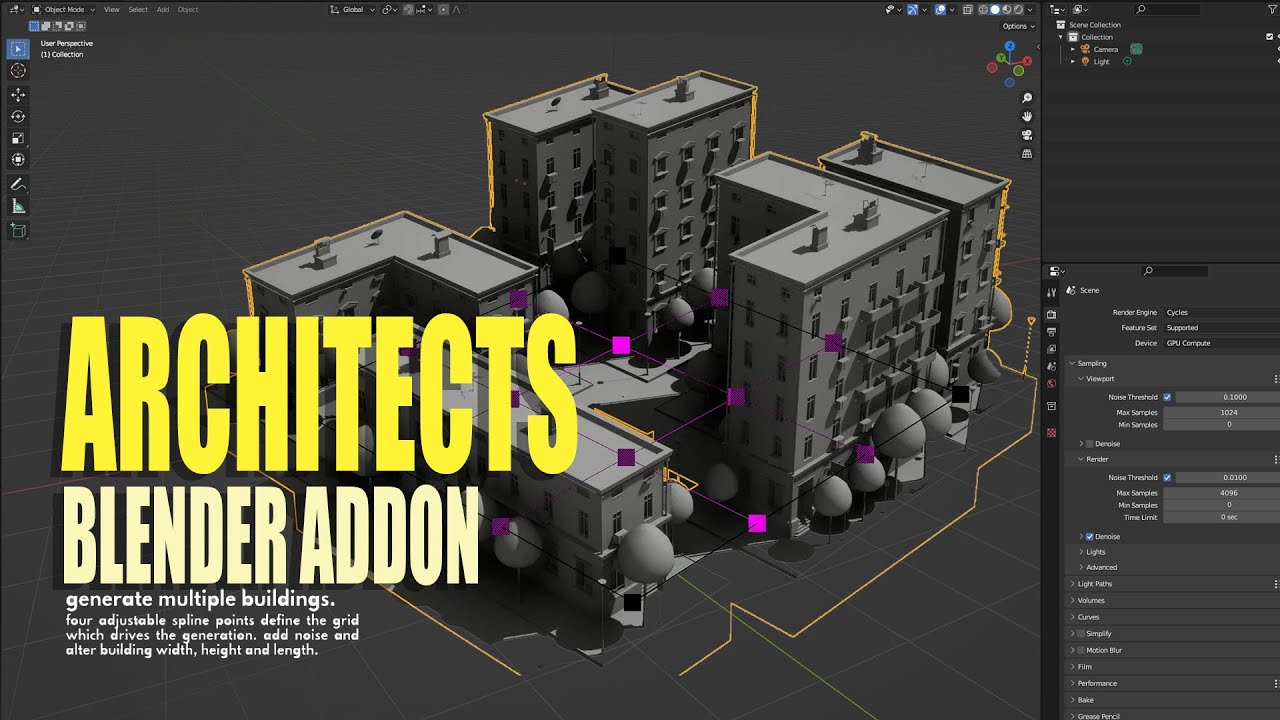Select the Transform tool
Viewport: 1280px width, 720px height.
(18, 160)
